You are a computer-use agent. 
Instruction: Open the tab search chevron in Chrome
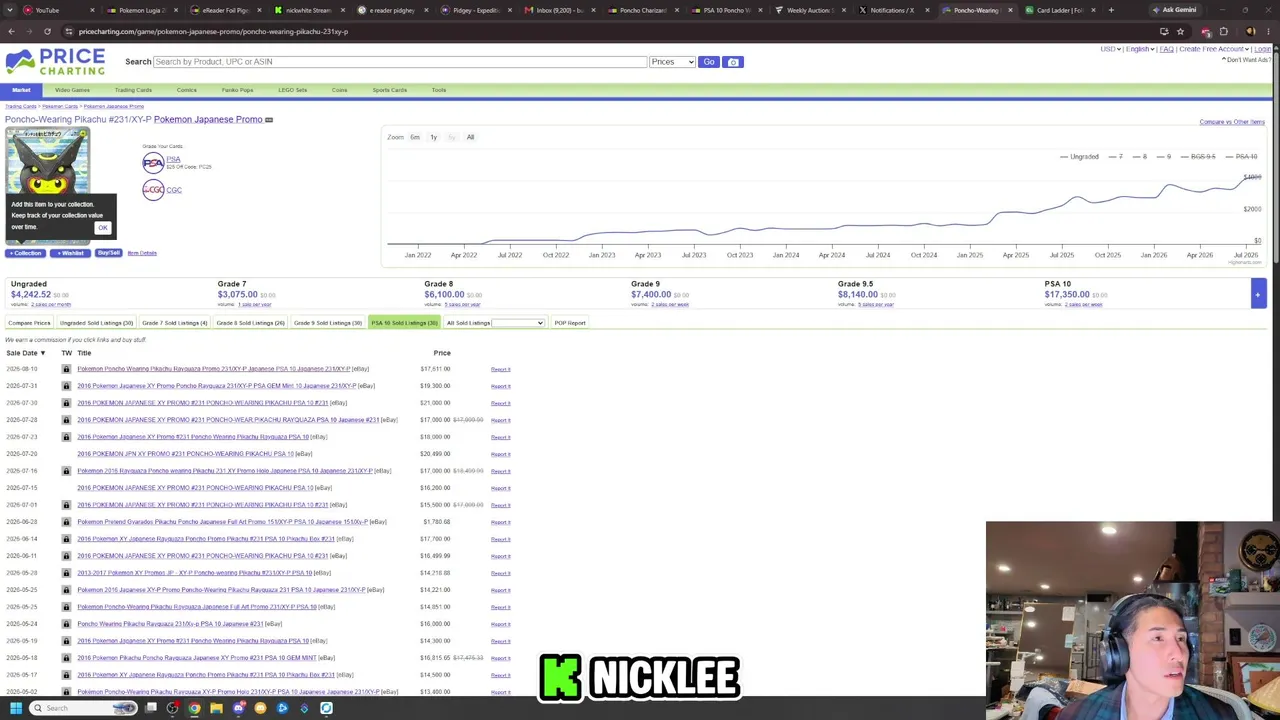pyautogui.click(x=8, y=10)
